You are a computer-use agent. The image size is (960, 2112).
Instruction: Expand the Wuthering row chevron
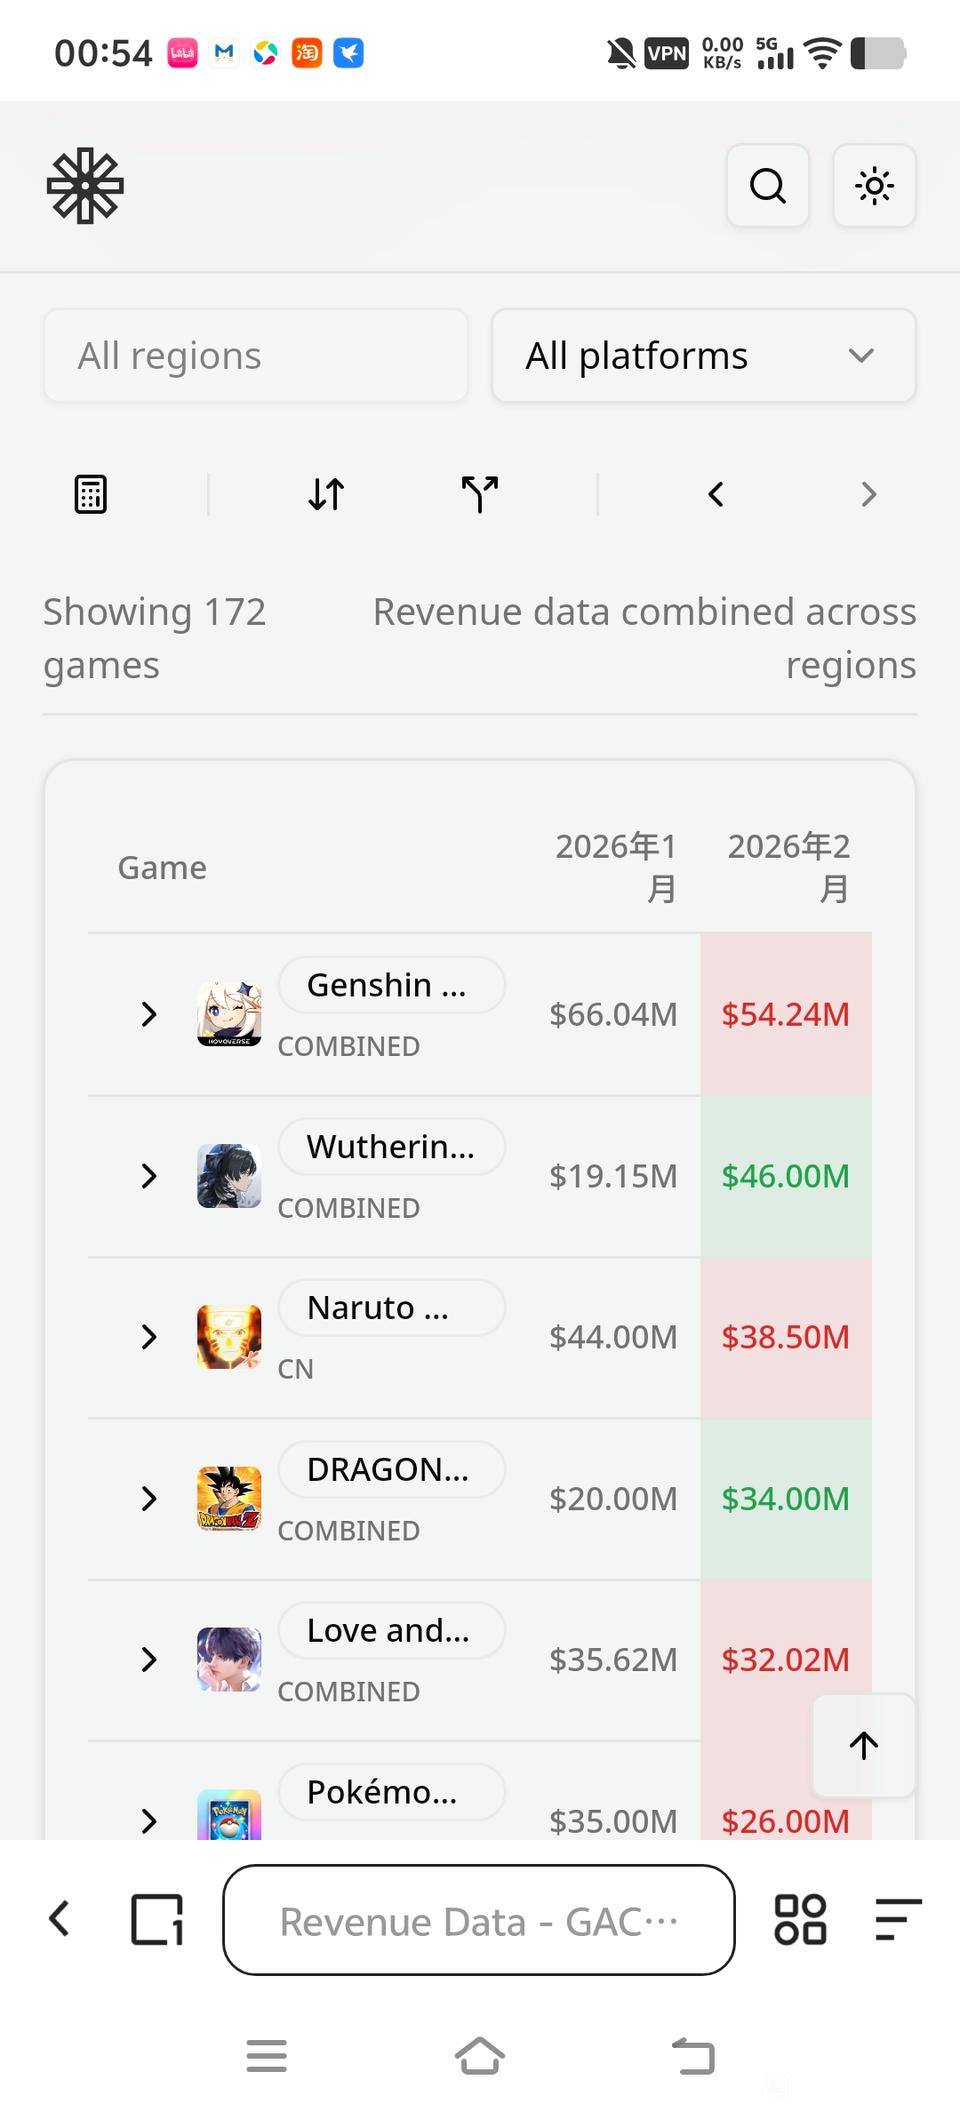click(149, 1176)
